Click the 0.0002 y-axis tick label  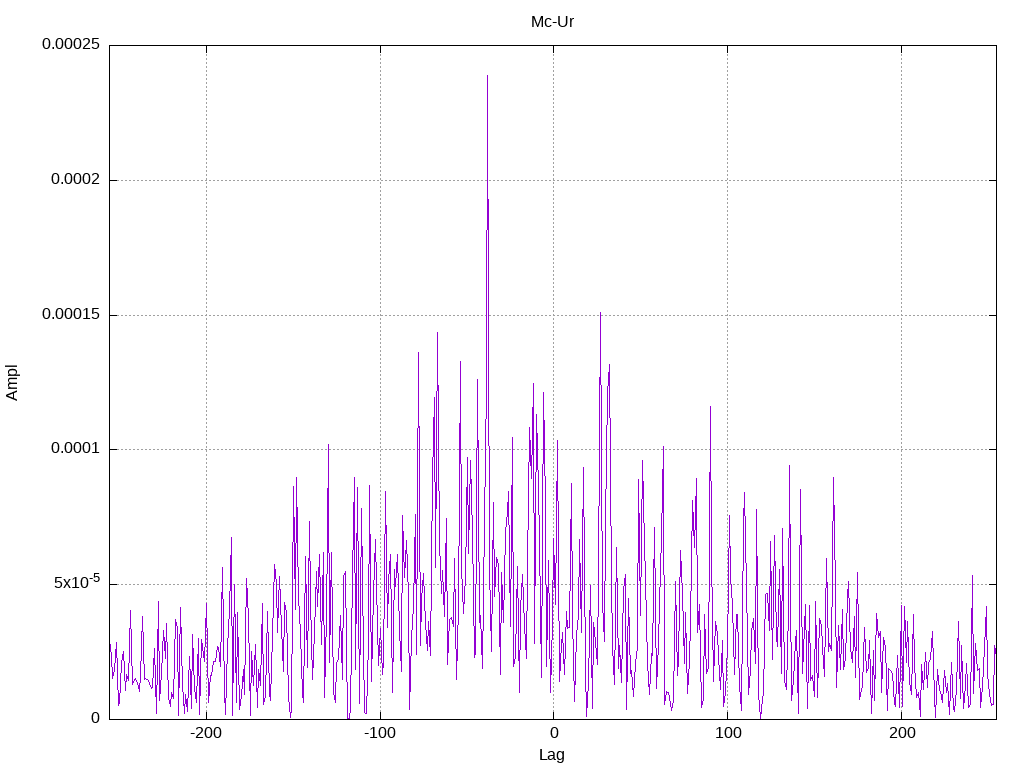[76, 179]
